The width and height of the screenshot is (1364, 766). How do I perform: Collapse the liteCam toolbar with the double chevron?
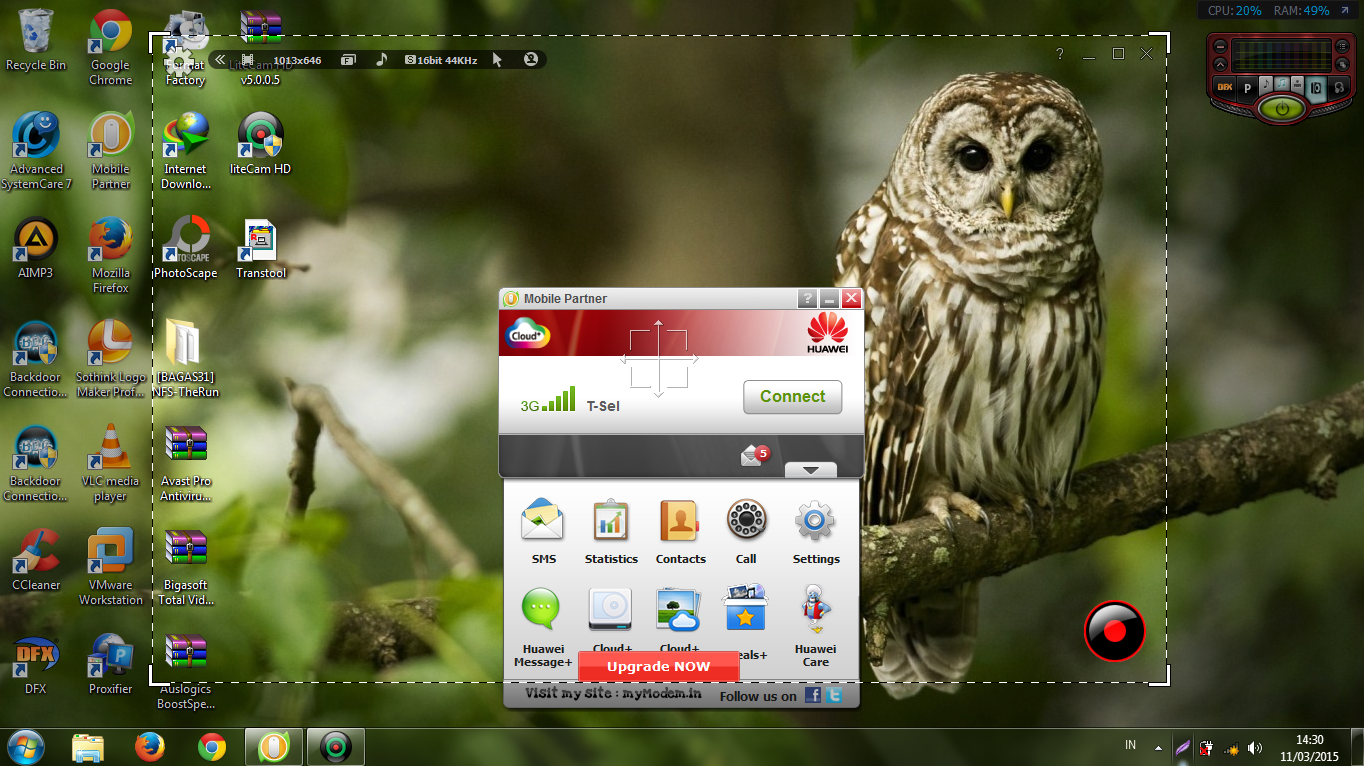(219, 59)
